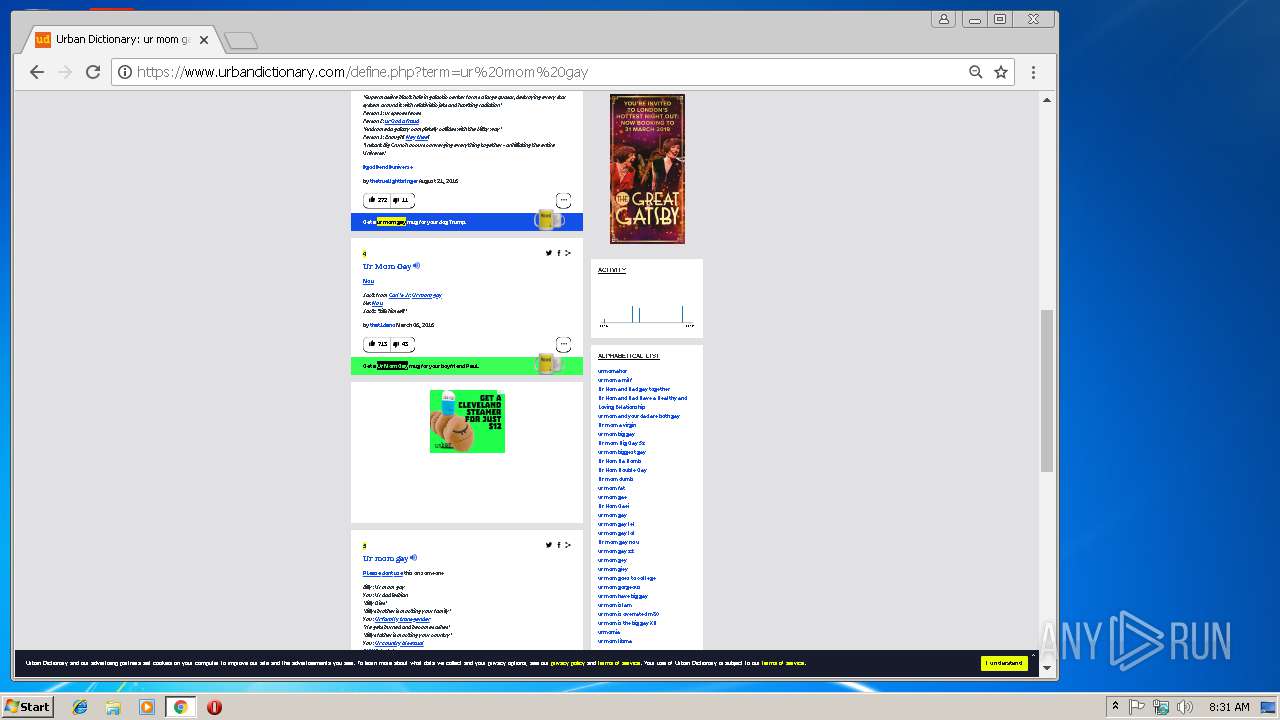The height and width of the screenshot is (720, 1280).
Task: Upvote the definition with 272 likes
Action: tap(377, 200)
